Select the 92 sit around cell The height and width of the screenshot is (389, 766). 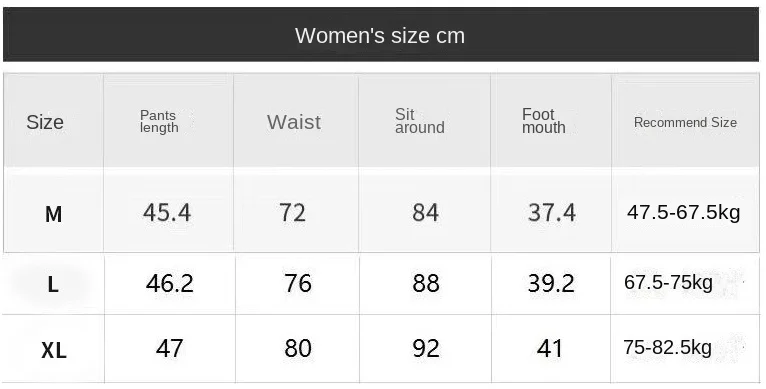click(426, 348)
